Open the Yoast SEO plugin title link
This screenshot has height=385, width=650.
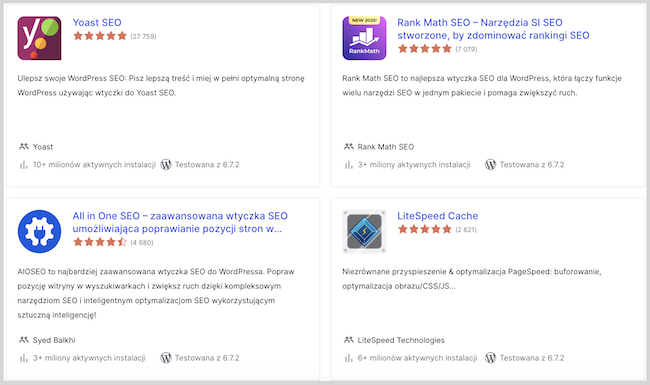[x=97, y=22]
